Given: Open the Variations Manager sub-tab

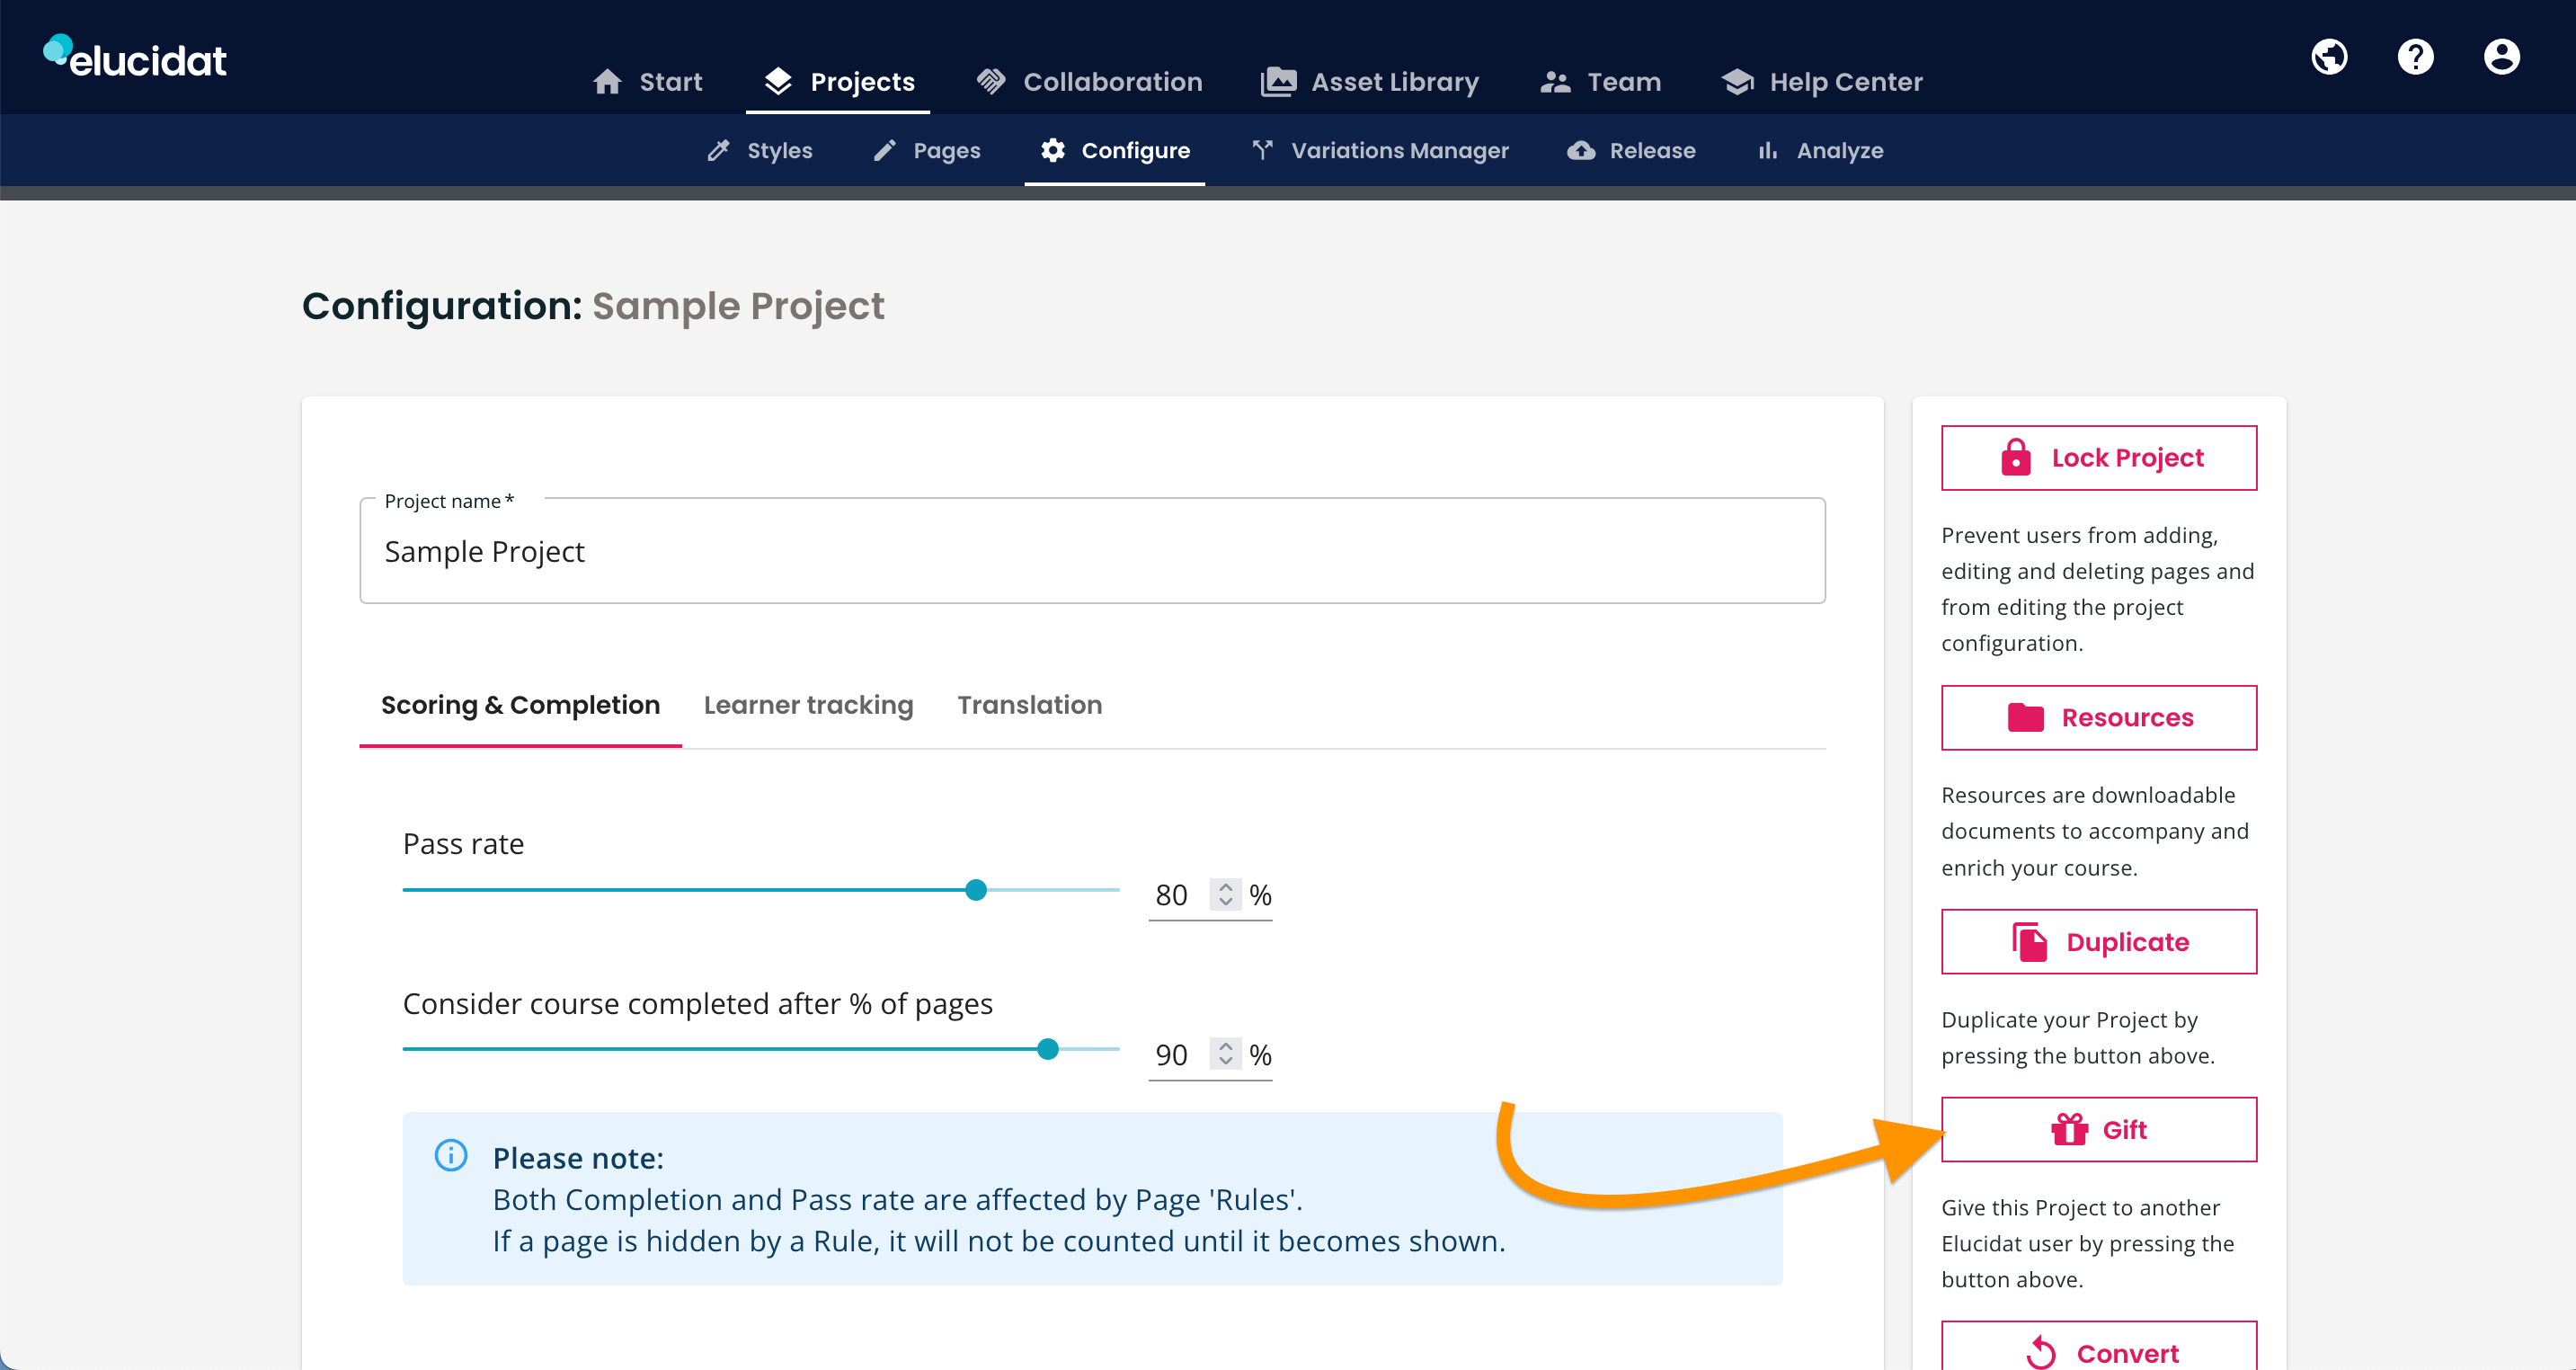Looking at the screenshot, I should click(1381, 151).
